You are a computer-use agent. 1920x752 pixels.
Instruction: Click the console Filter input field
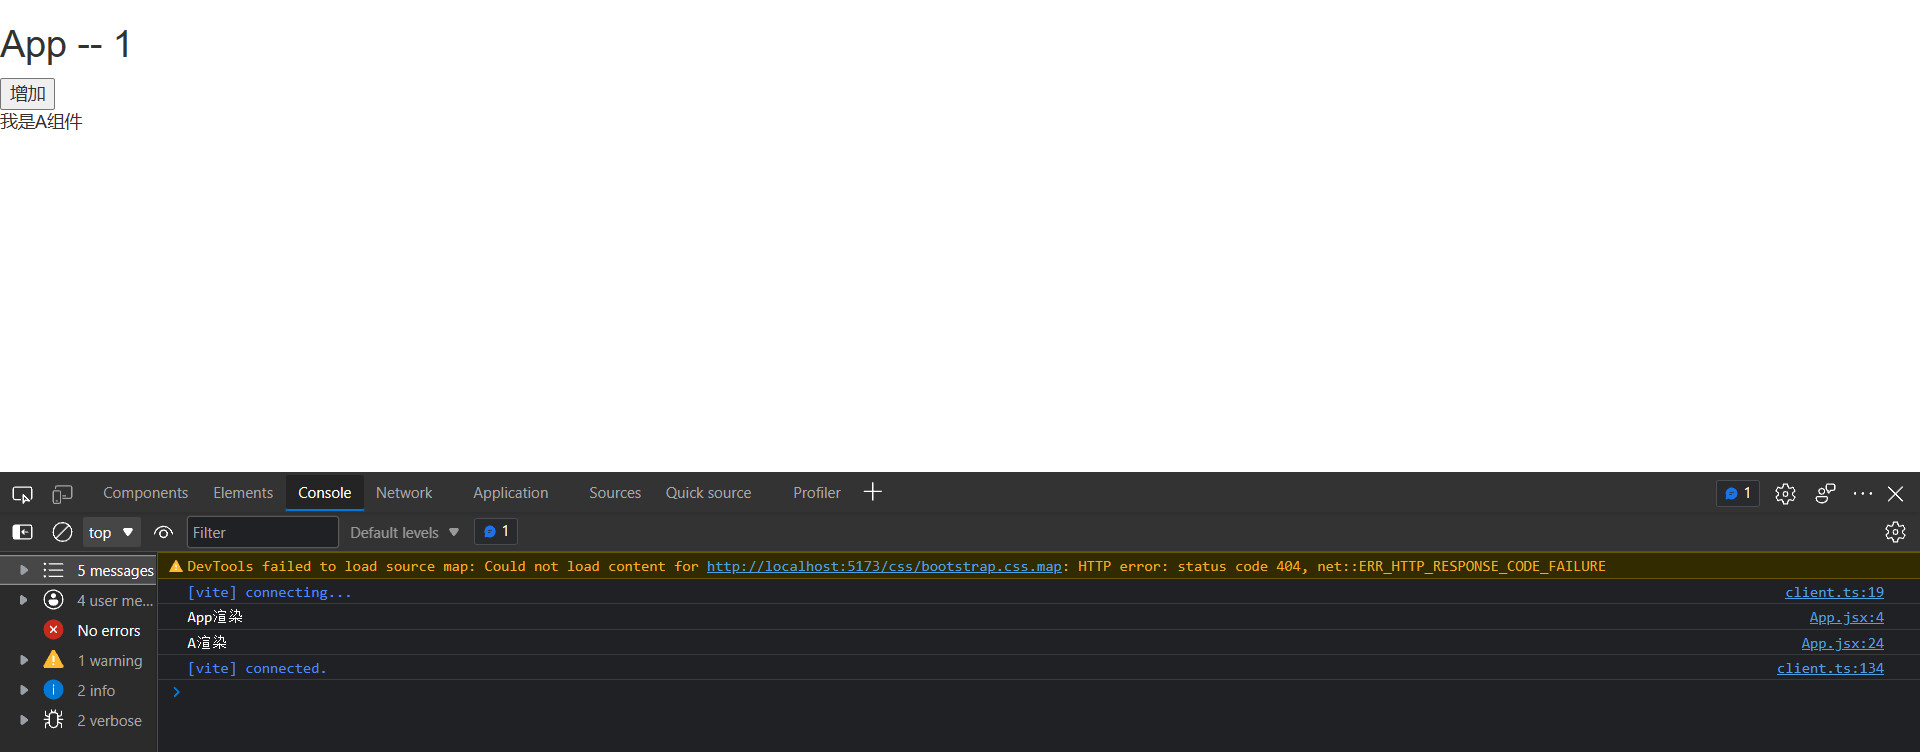(x=262, y=533)
